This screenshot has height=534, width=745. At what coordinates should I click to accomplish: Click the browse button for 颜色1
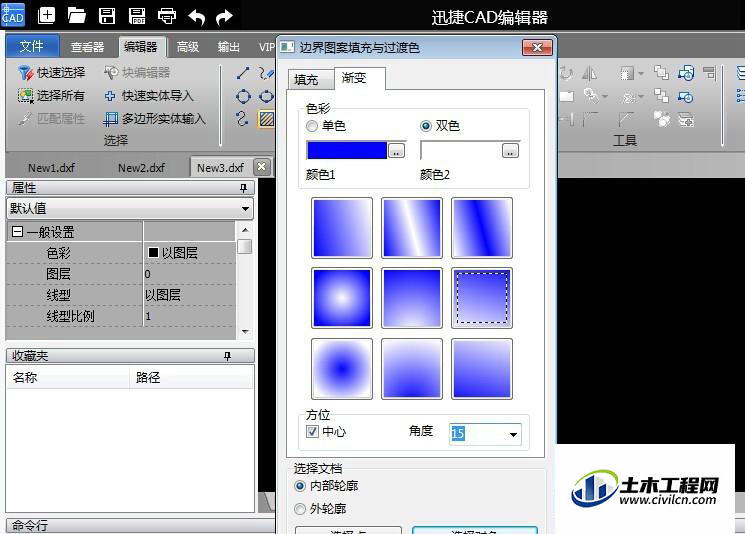click(x=396, y=151)
